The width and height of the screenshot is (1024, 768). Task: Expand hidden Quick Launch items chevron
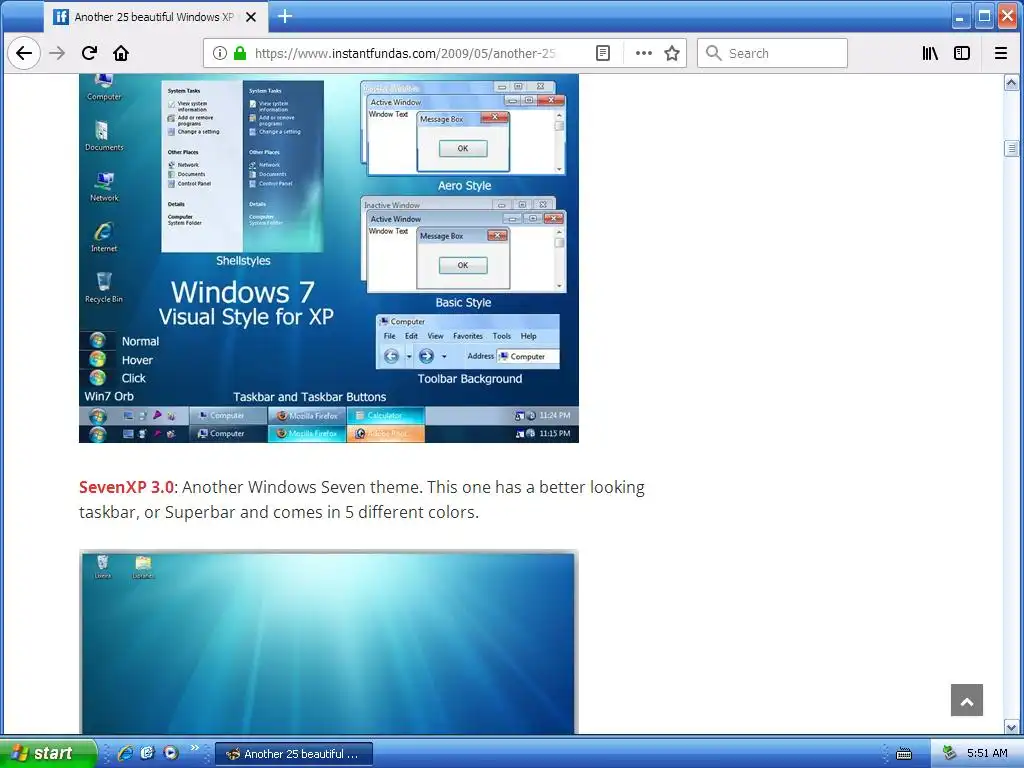[x=194, y=748]
